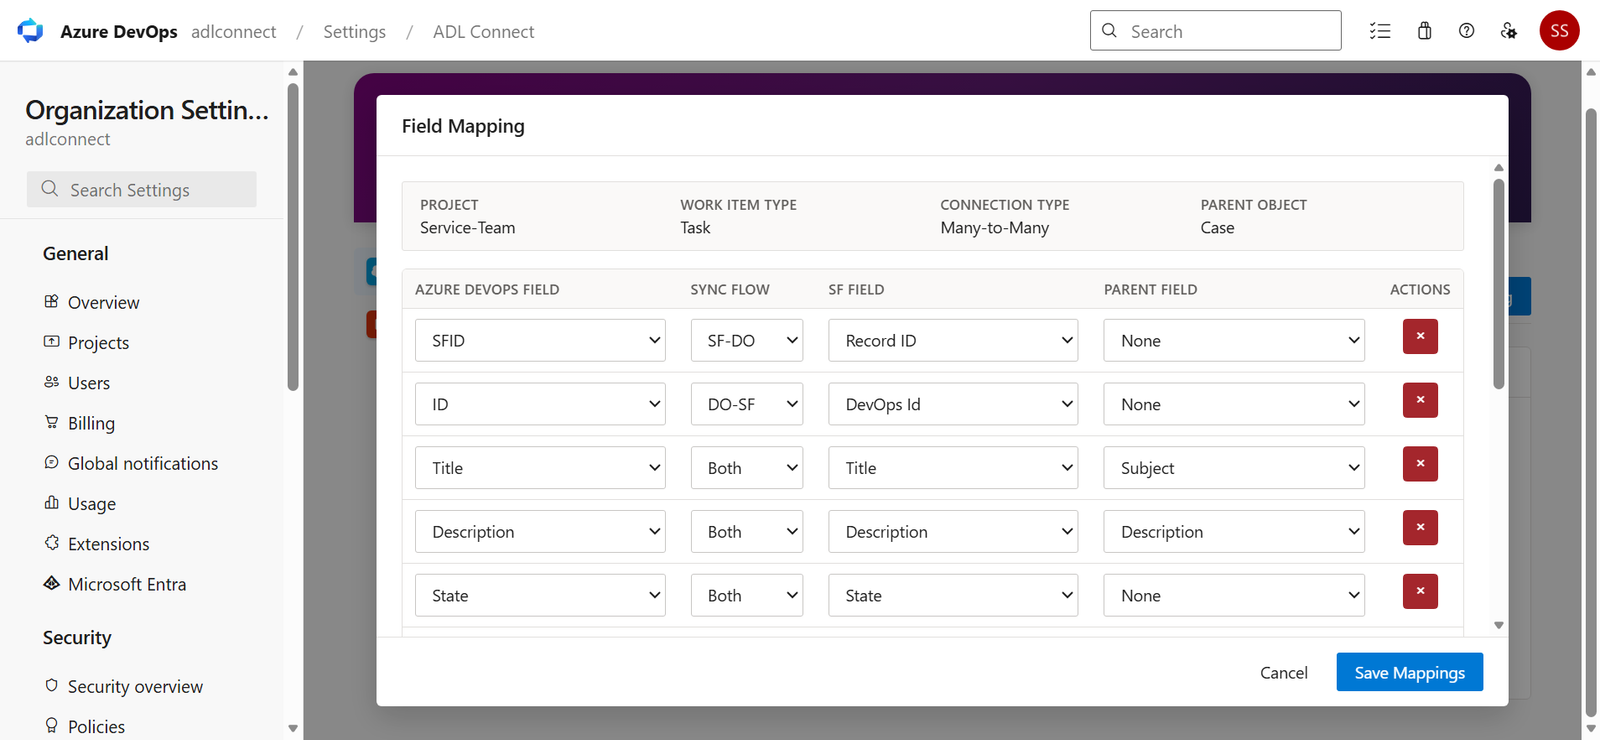The width and height of the screenshot is (1600, 740).
Task: Delete the ID mapping row
Action: point(1420,400)
